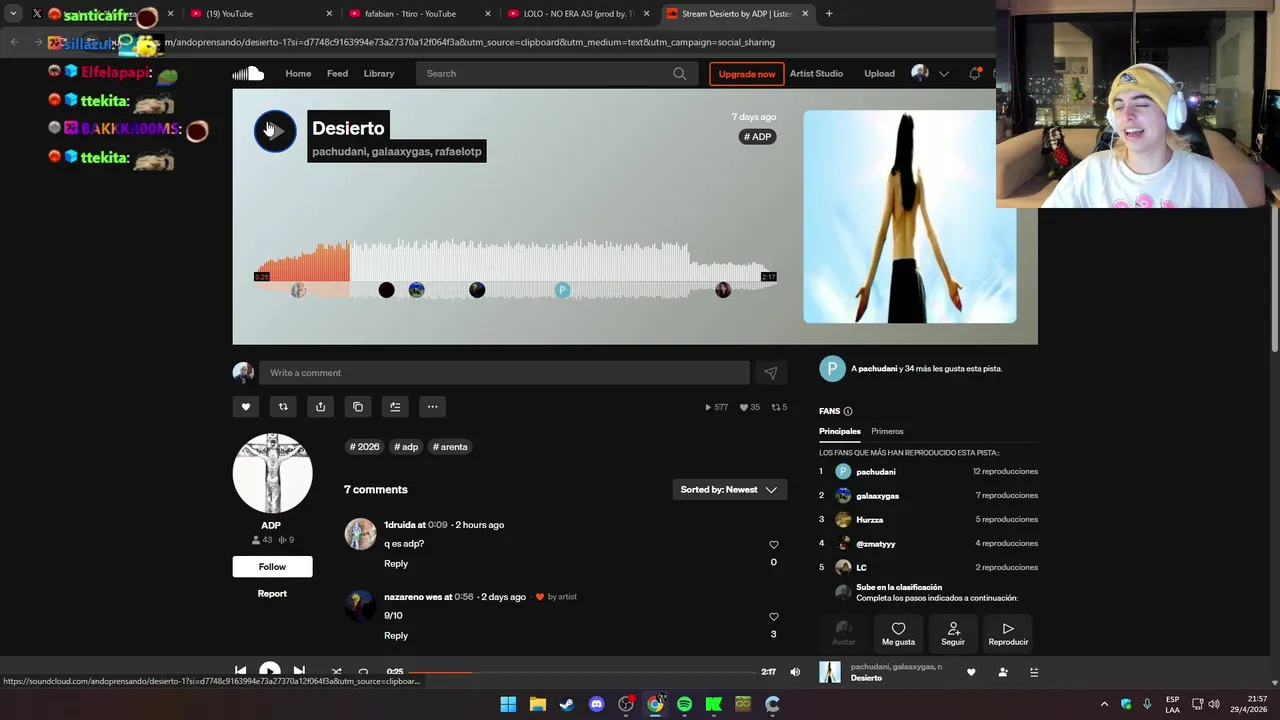Expand browser tab search chevron
Screen dimensions: 1280x720
pyautogui.click(x=13, y=14)
